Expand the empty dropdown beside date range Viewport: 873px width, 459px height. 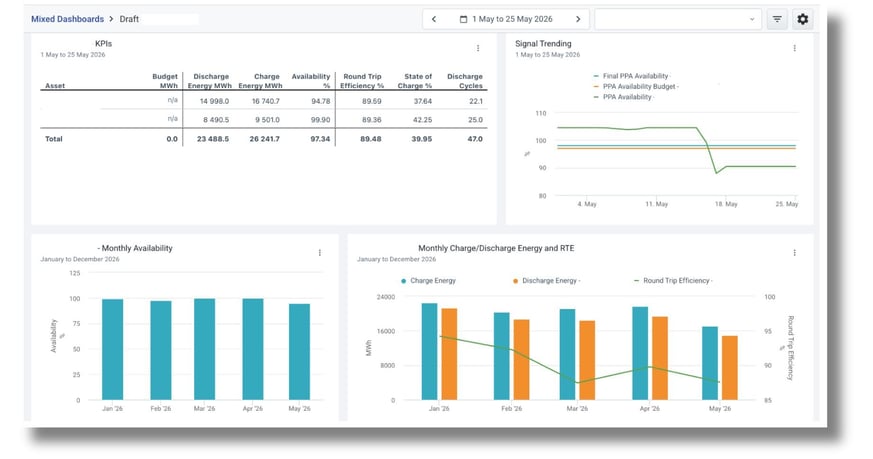(x=678, y=19)
